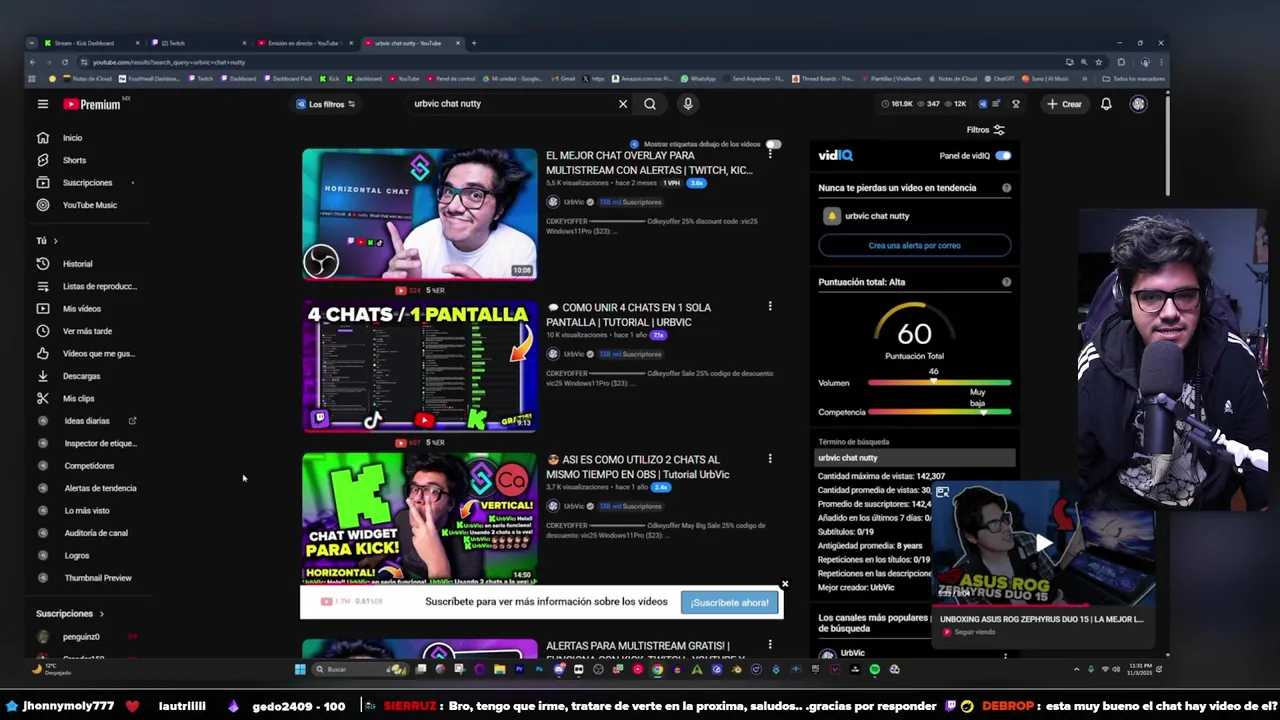The image size is (1280, 720).
Task: Click the Windows Start button
Action: click(300, 669)
